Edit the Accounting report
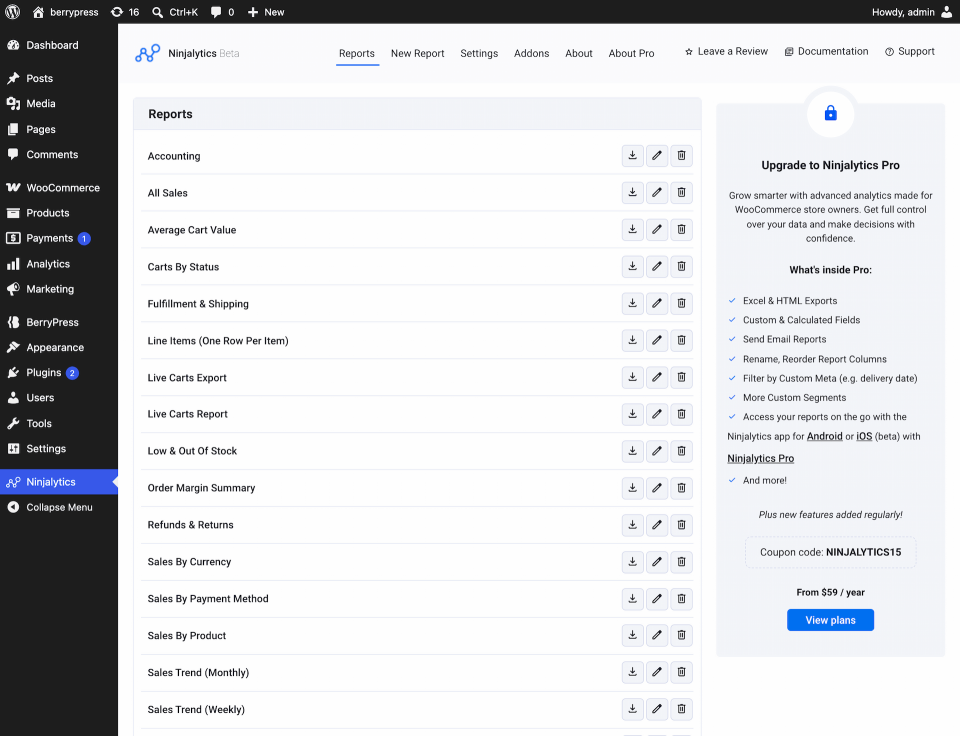 [x=657, y=156]
